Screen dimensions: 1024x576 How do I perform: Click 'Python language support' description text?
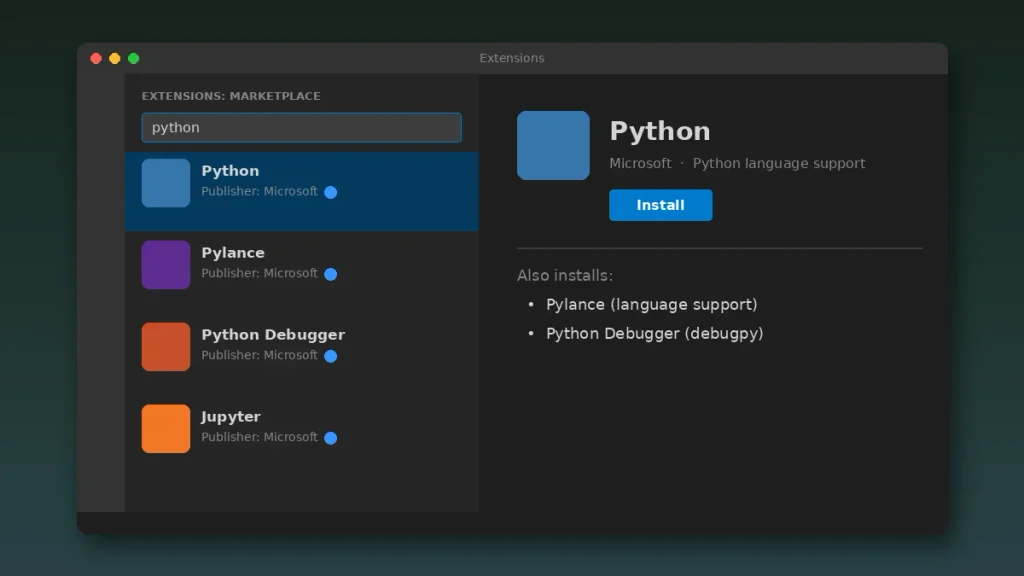tap(778, 163)
